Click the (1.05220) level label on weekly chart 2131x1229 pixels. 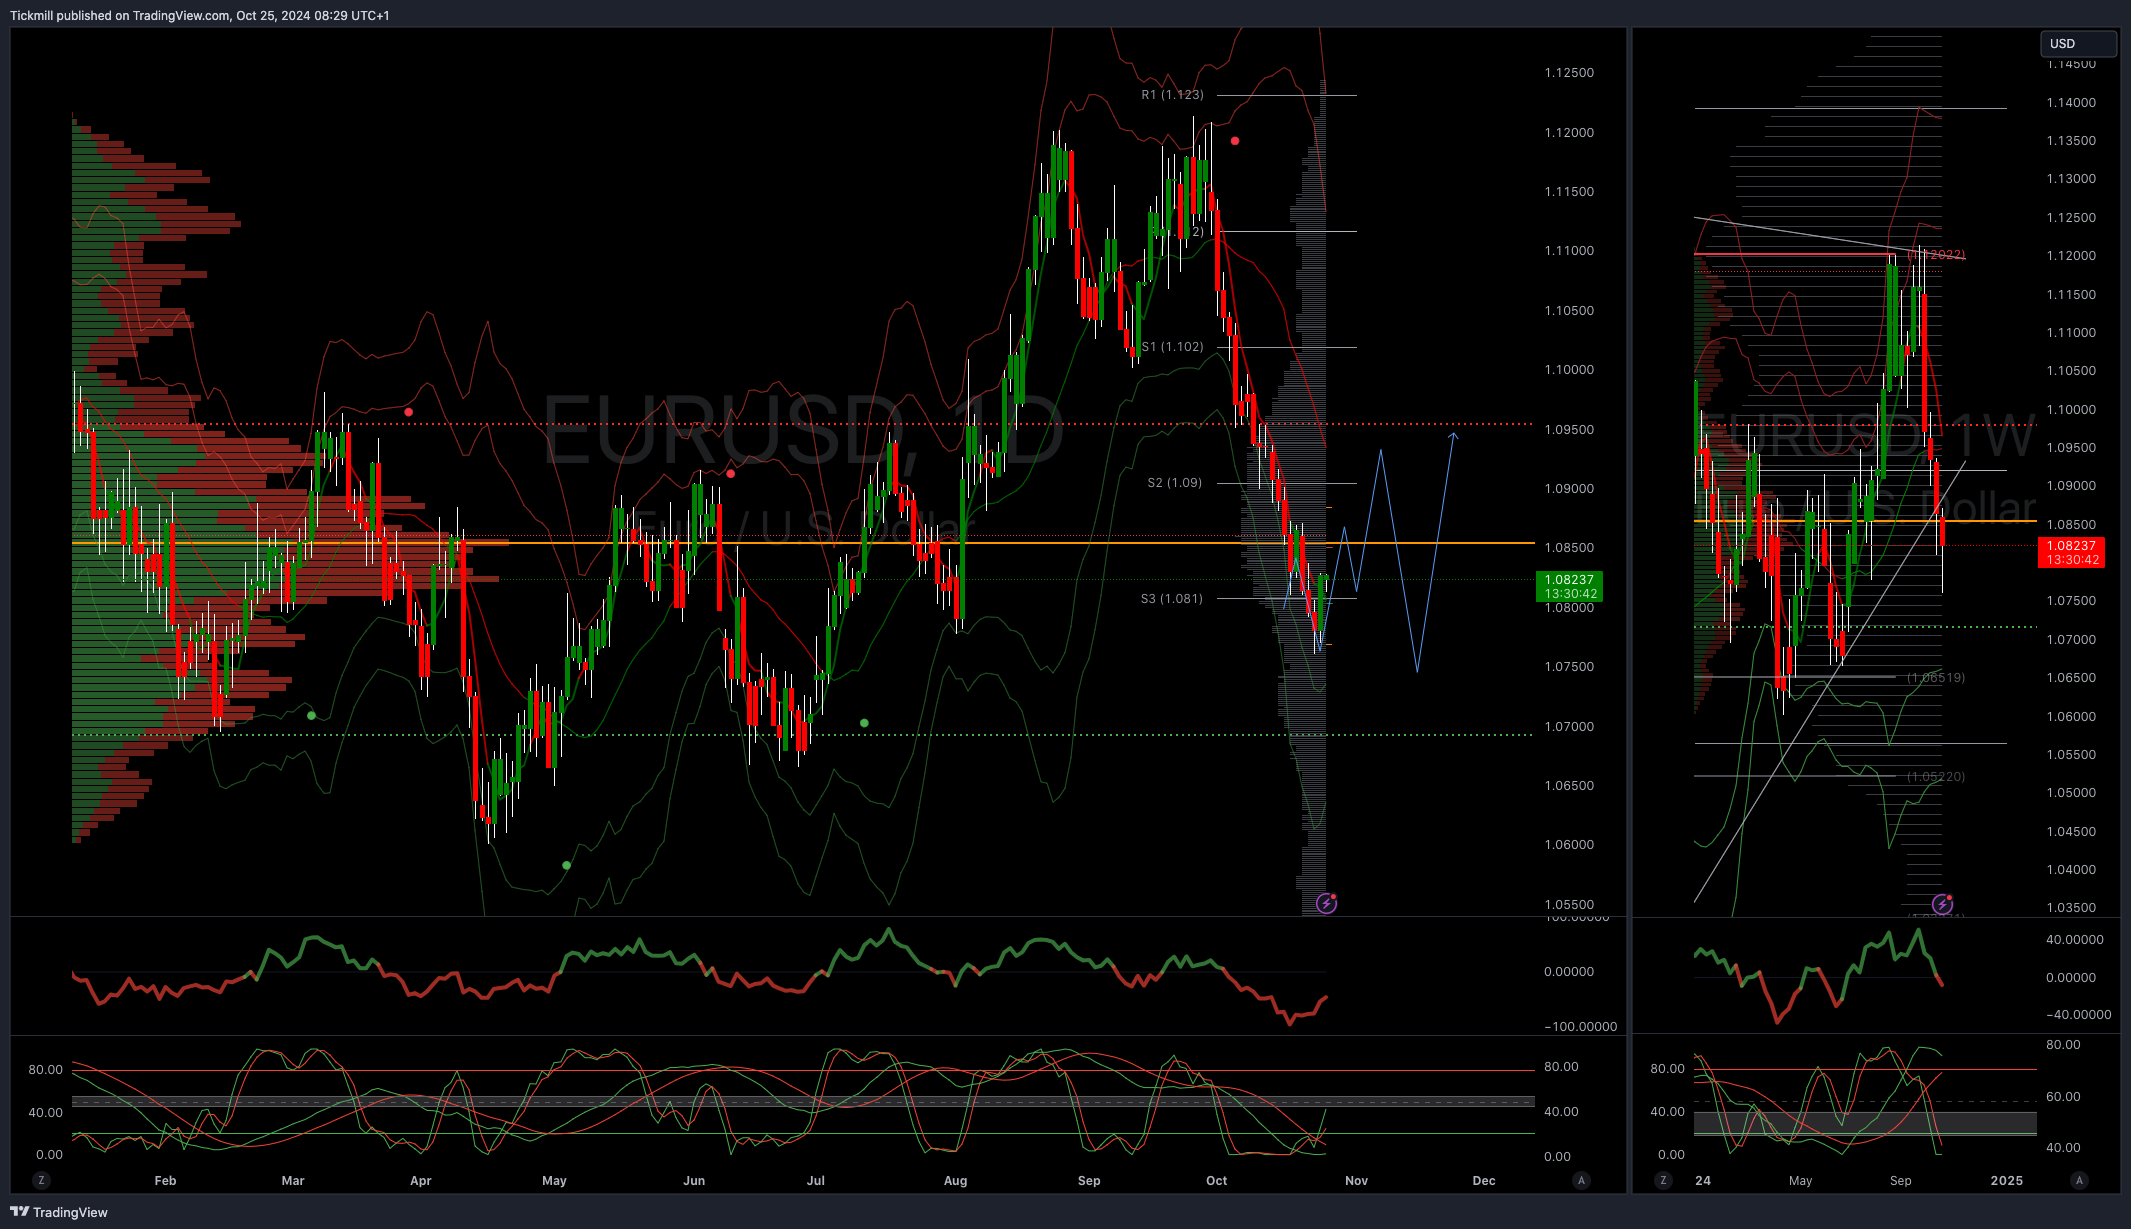click(1935, 777)
